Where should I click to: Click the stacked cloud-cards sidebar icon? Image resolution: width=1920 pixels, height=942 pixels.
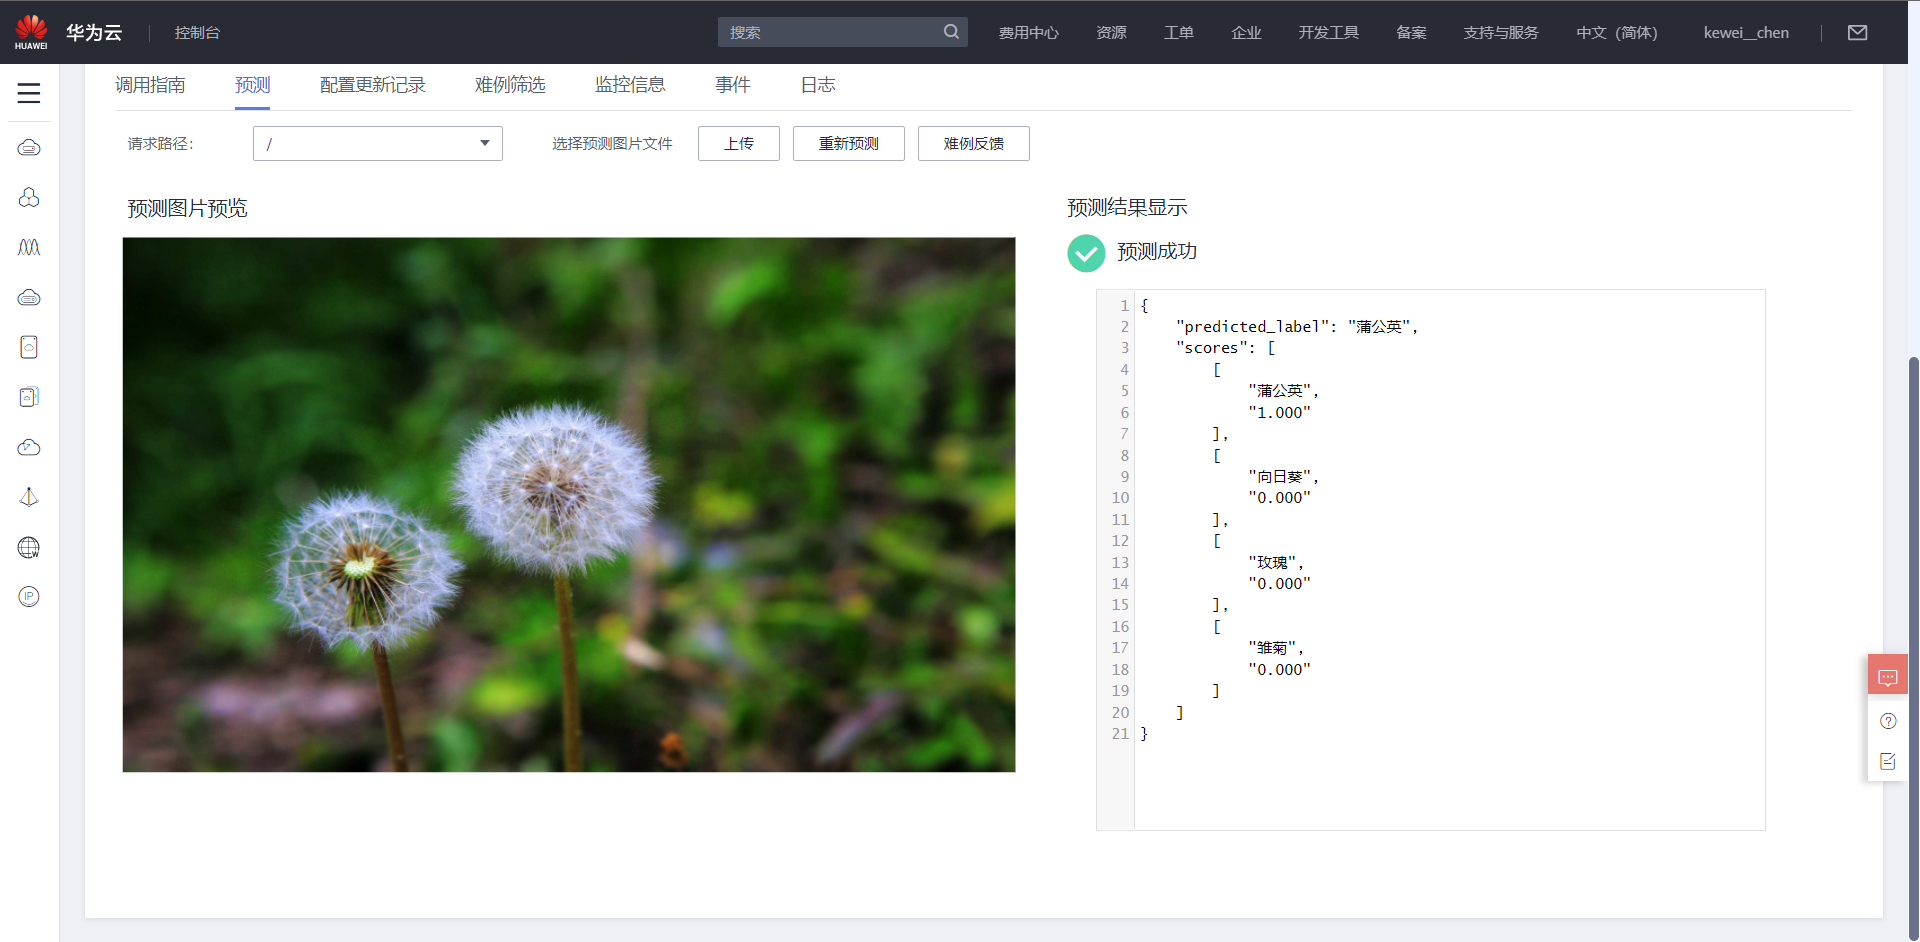[29, 397]
